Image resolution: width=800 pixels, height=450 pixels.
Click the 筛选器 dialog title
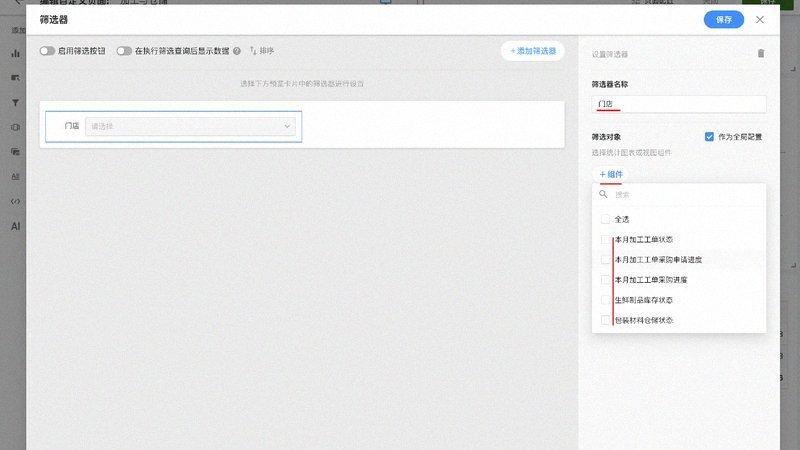[54, 20]
